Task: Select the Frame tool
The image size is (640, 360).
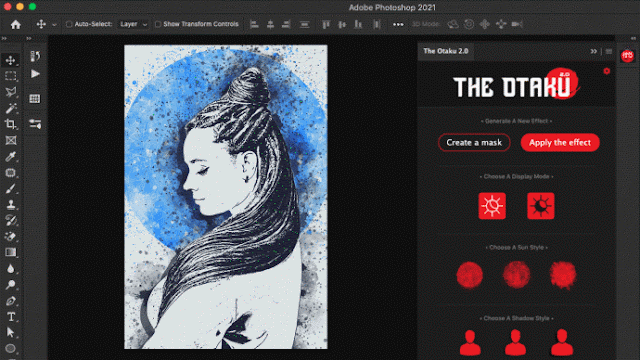Action: [11, 140]
